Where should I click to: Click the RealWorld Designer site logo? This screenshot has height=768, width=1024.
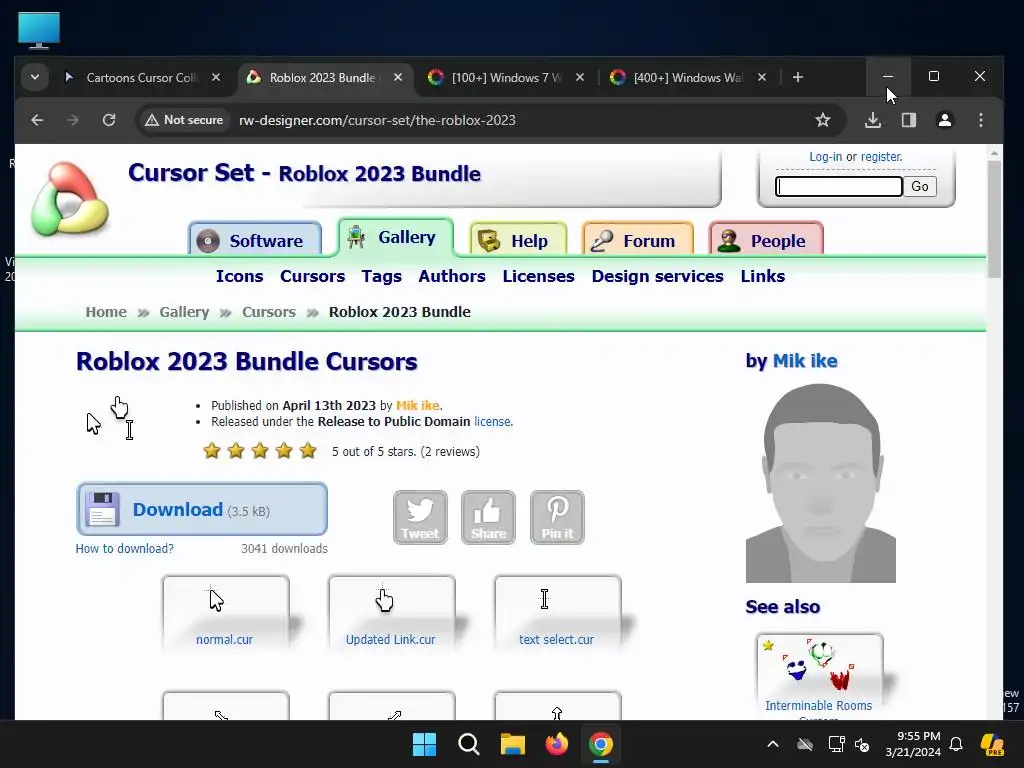click(69, 199)
